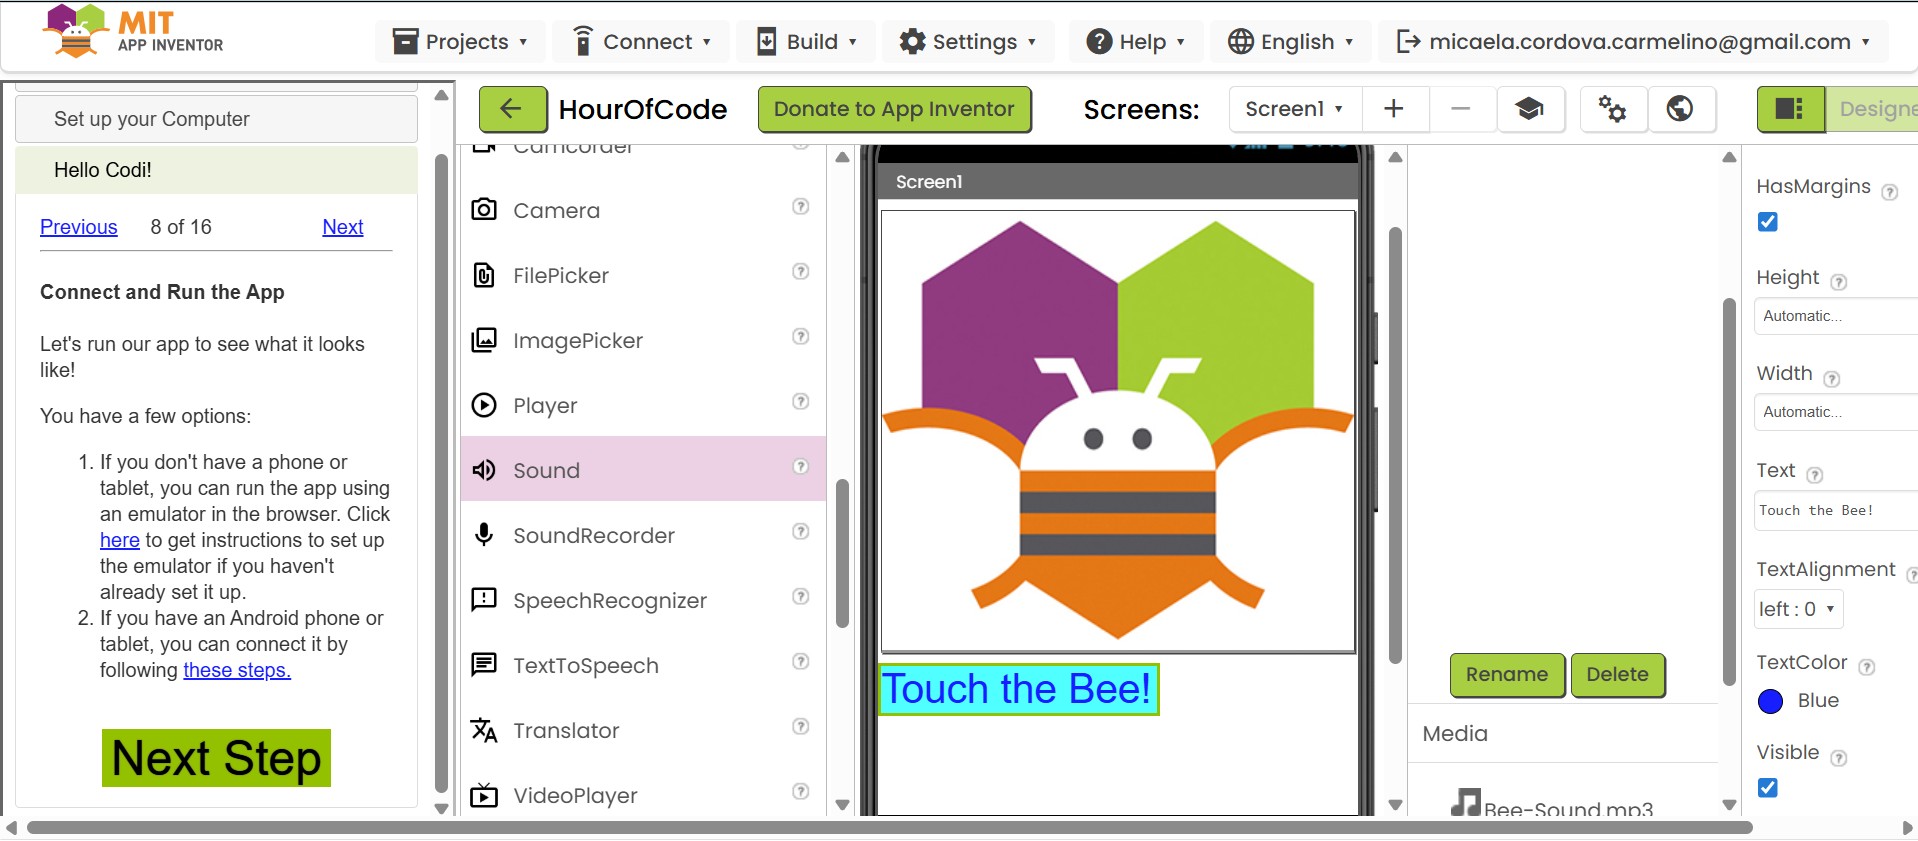Open help for the SpeechRecognizer component
Image resolution: width=1918 pixels, height=841 pixels.
point(800,597)
